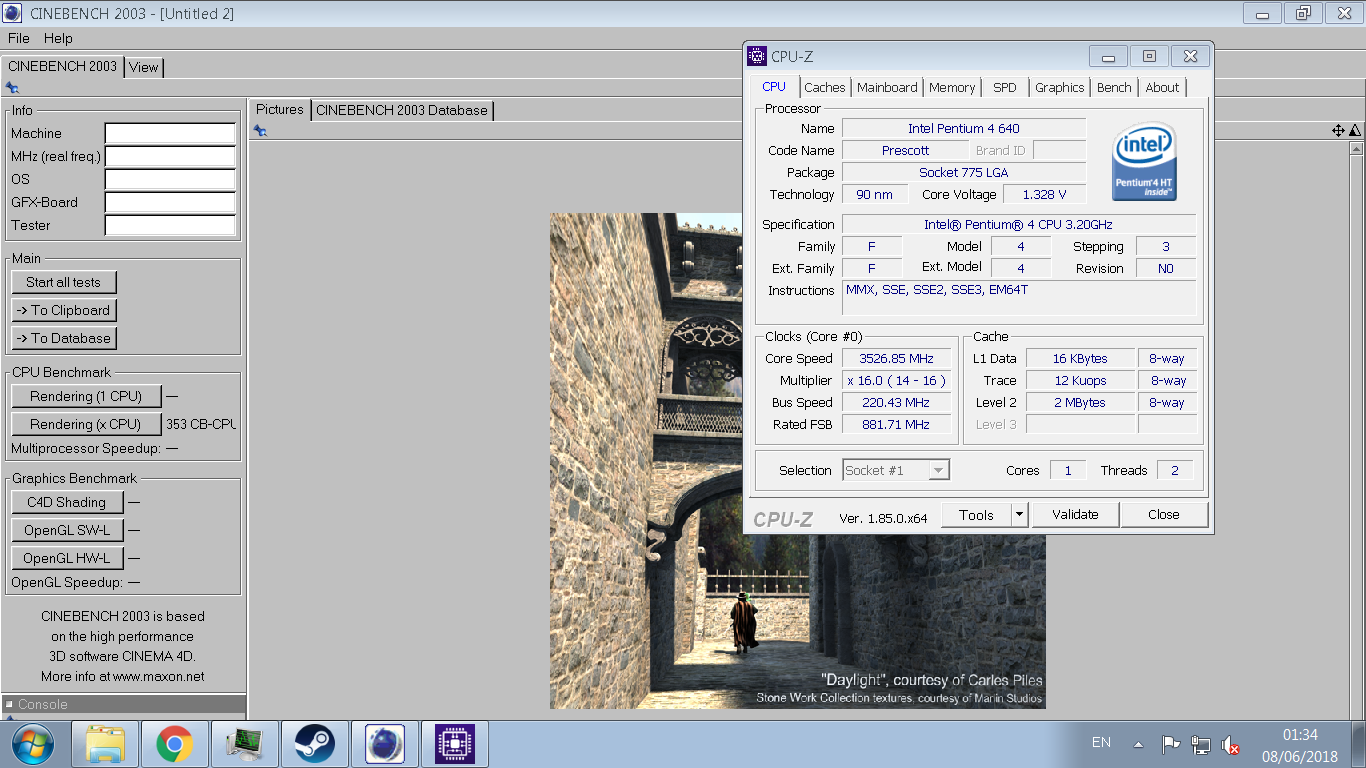Click the Tools button in CPU-Z
Viewport: 1366px width, 768px height.
(x=976, y=515)
